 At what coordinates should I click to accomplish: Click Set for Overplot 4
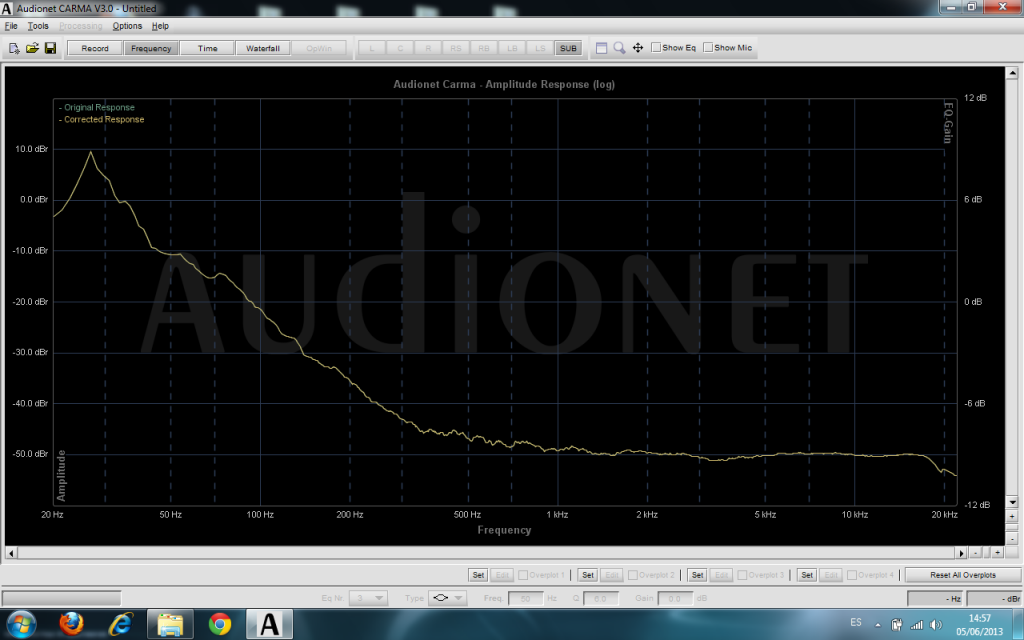click(807, 575)
